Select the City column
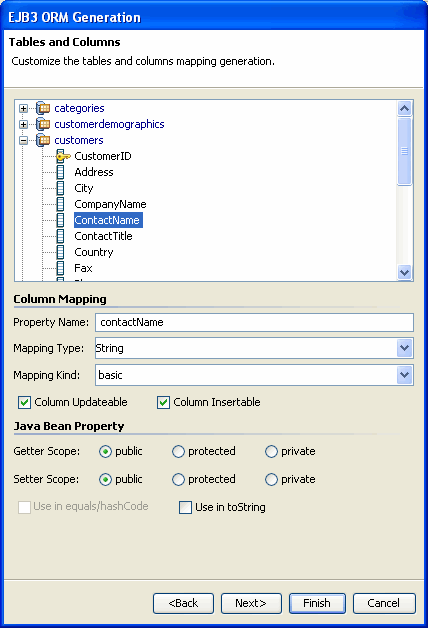The image size is (428, 628). point(84,188)
